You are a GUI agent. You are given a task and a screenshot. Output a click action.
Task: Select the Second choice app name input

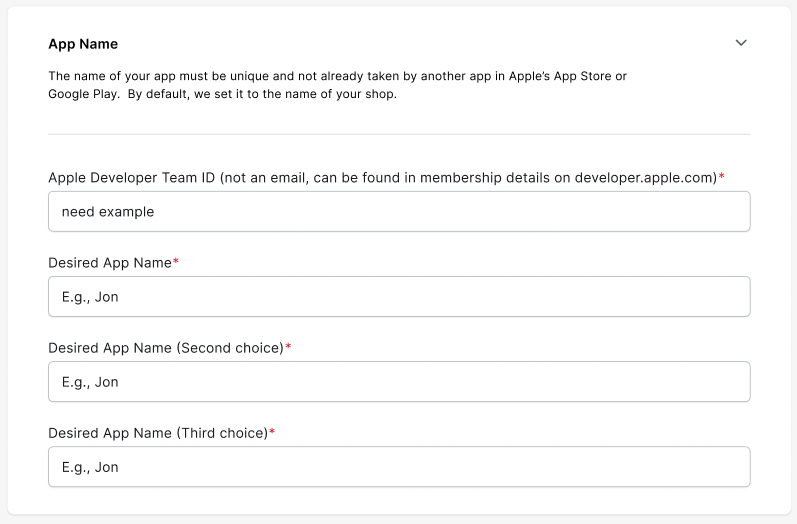(x=399, y=382)
